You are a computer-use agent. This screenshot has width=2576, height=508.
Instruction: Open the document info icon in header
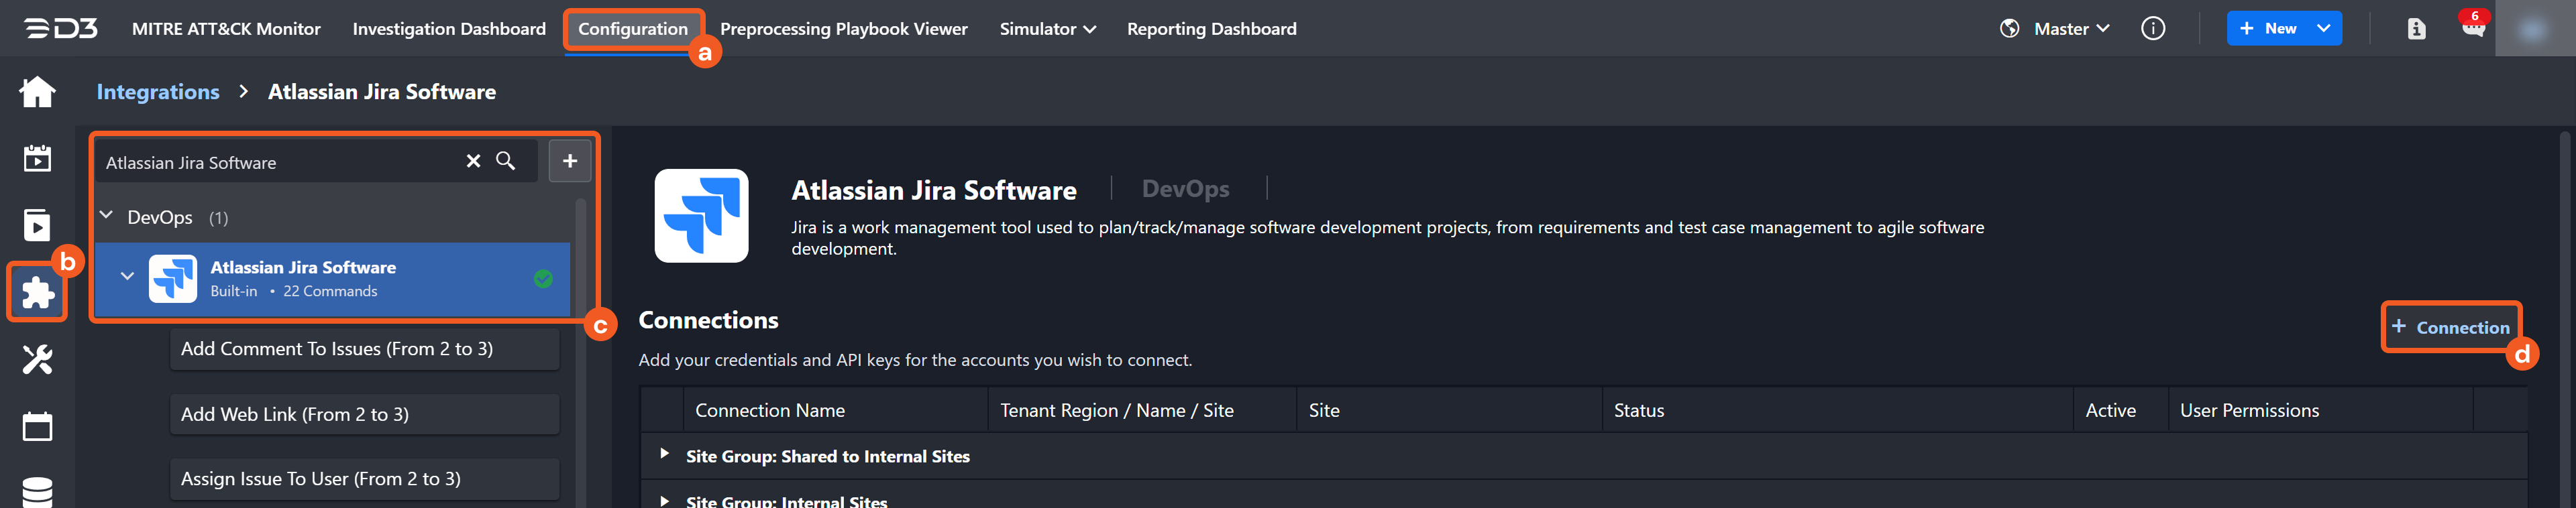pos(2416,29)
